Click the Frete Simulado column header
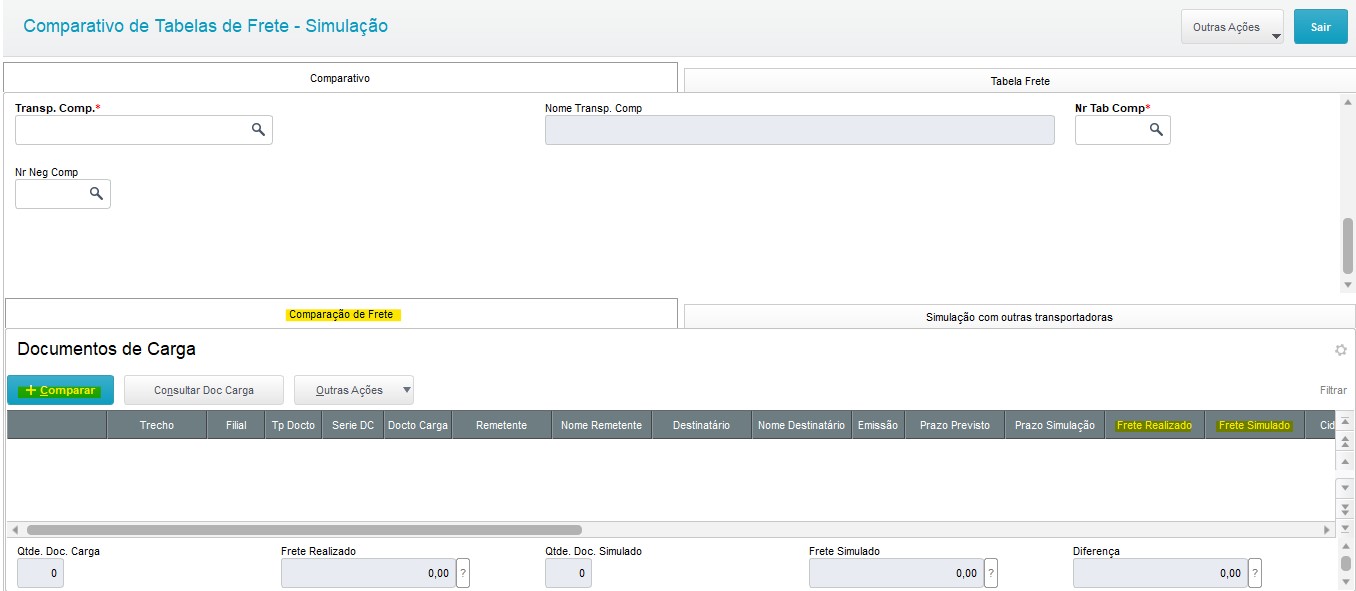The width and height of the screenshot is (1356, 591). pyautogui.click(x=1255, y=425)
